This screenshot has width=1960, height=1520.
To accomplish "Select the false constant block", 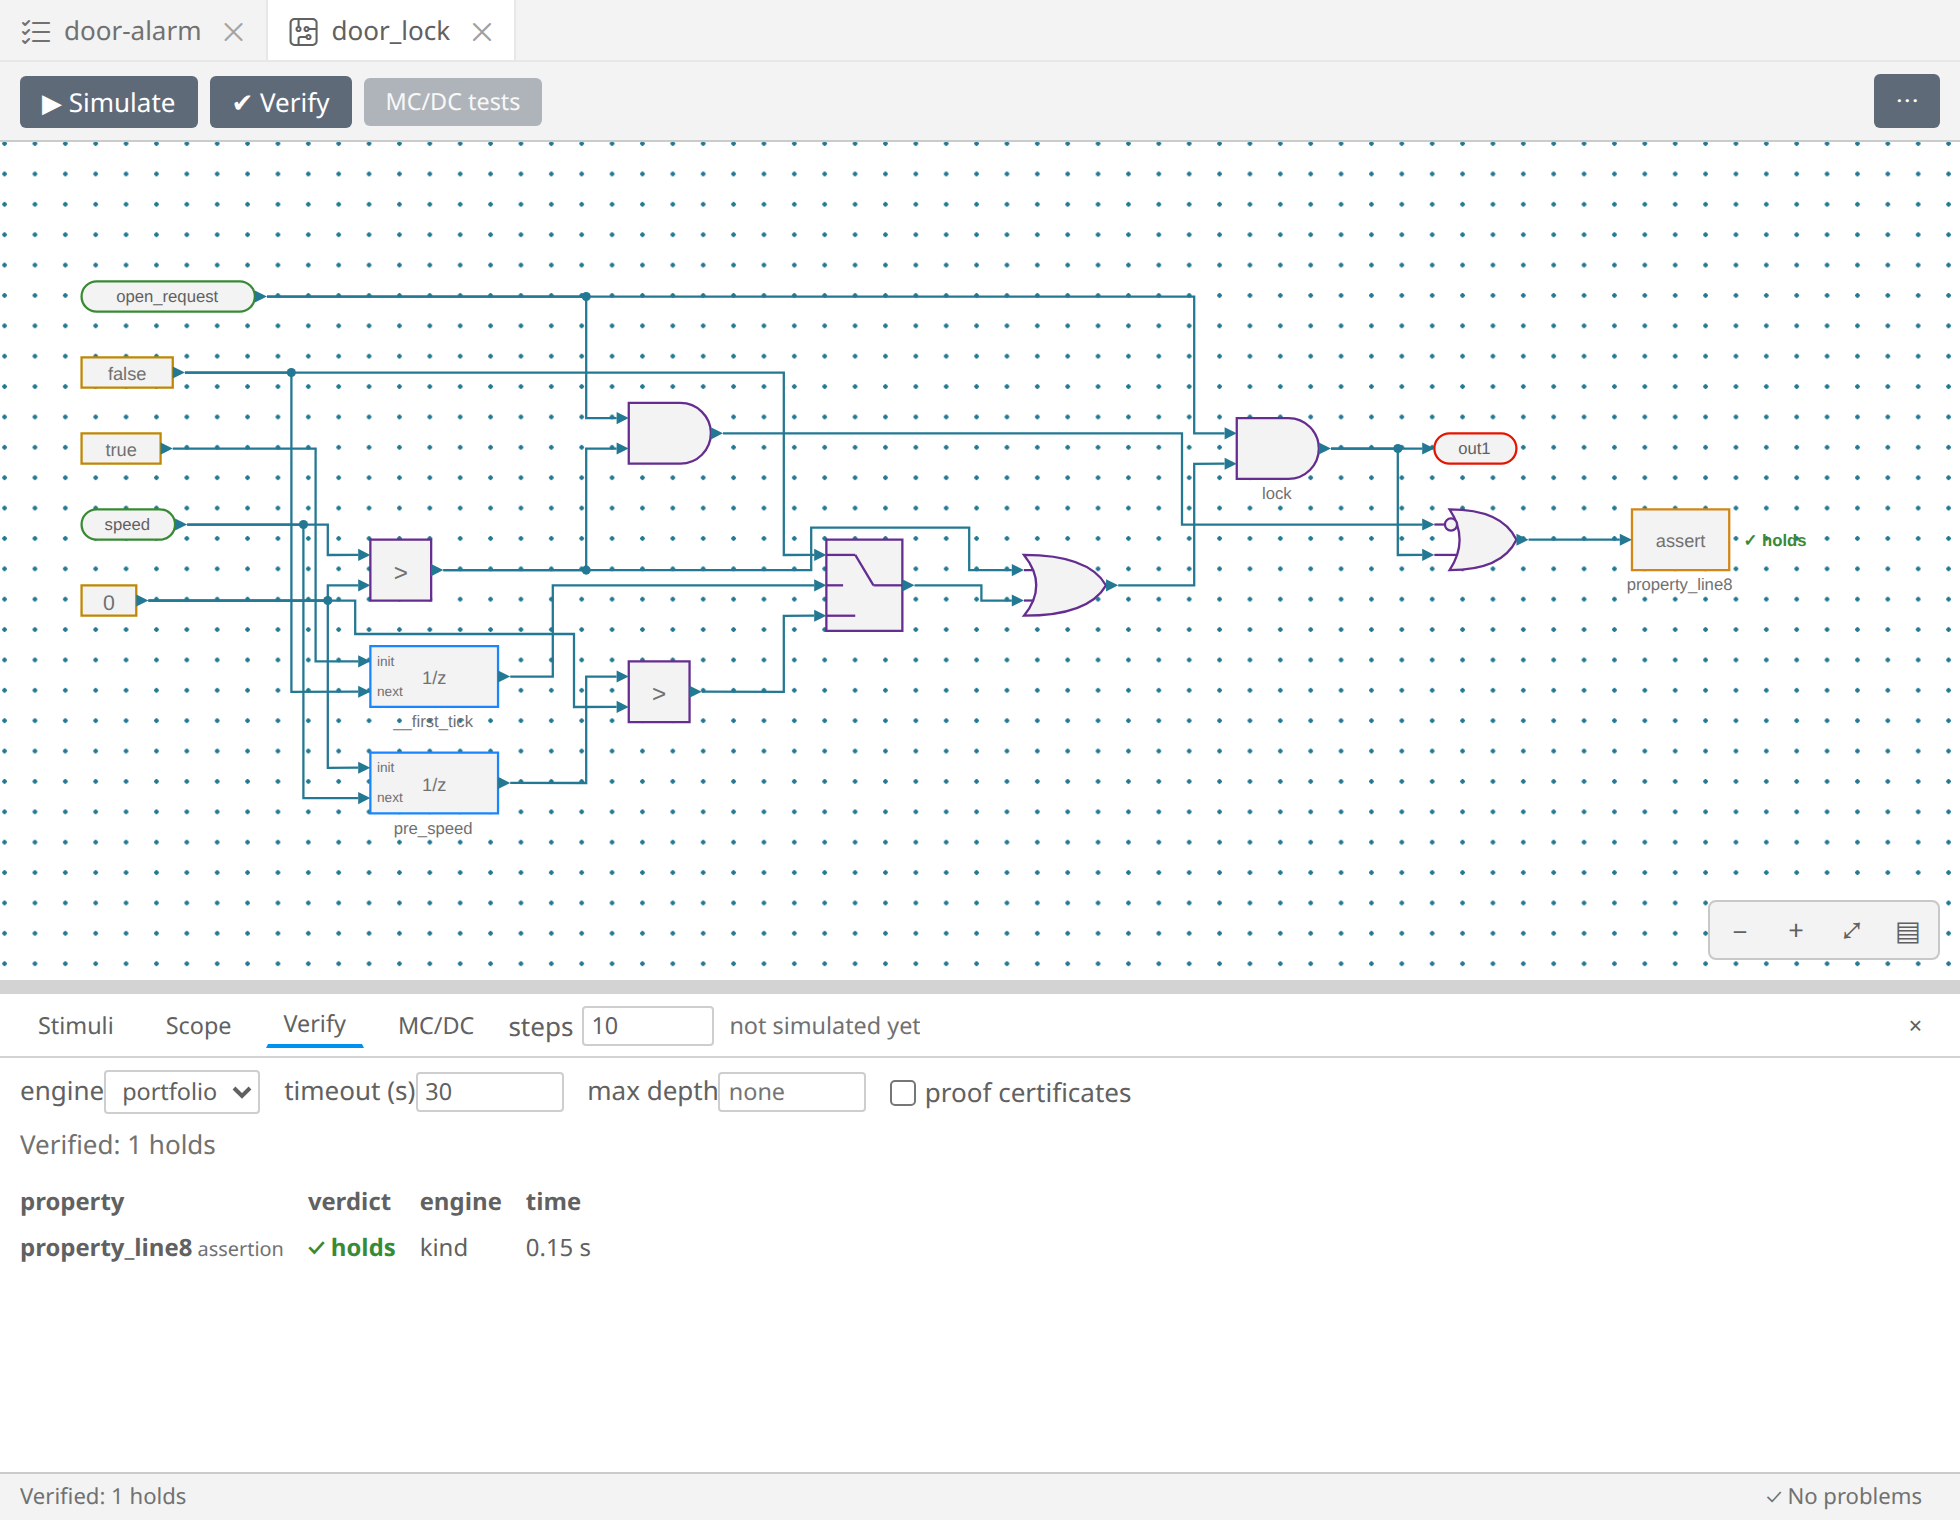I will 127,372.
